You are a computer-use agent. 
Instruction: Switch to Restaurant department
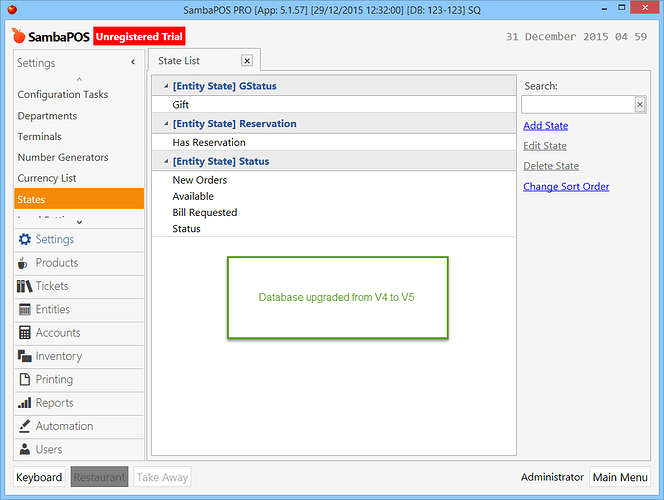(100, 477)
